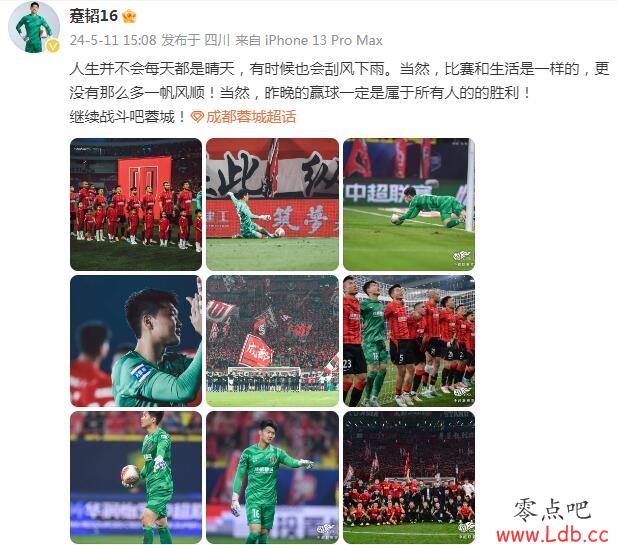Open the fan stand with flags photo
This screenshot has width=618, height=545.
[272, 341]
